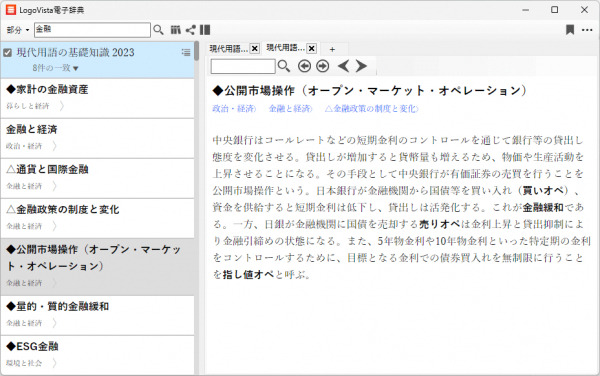Close the second 現代用語 tab
Viewport: 600px width, 376px height.
tap(312, 49)
